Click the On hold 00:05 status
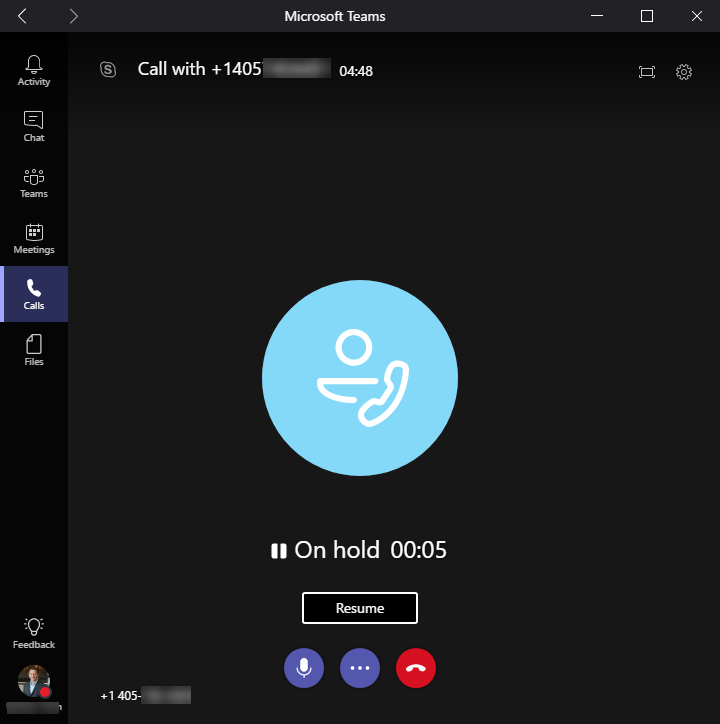This screenshot has height=724, width=720. tap(359, 550)
